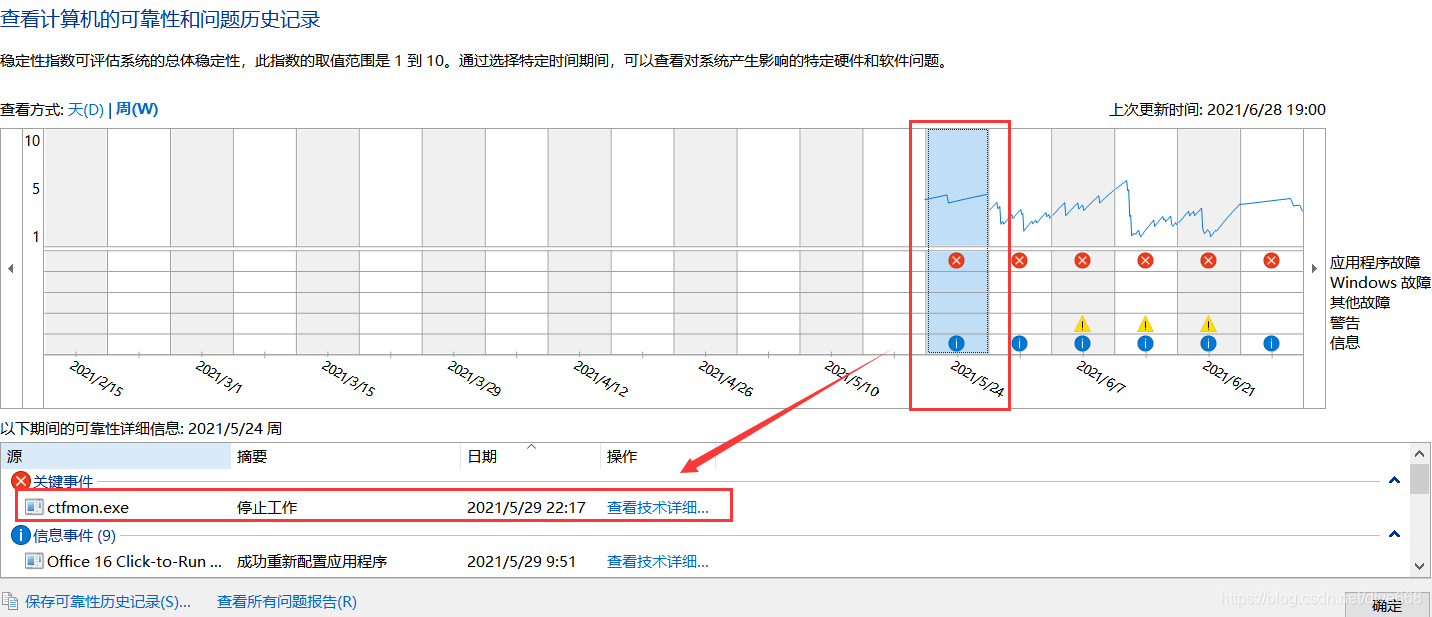Click Windows 故障 row label
The height and width of the screenshot is (617, 1432).
tap(1381, 283)
